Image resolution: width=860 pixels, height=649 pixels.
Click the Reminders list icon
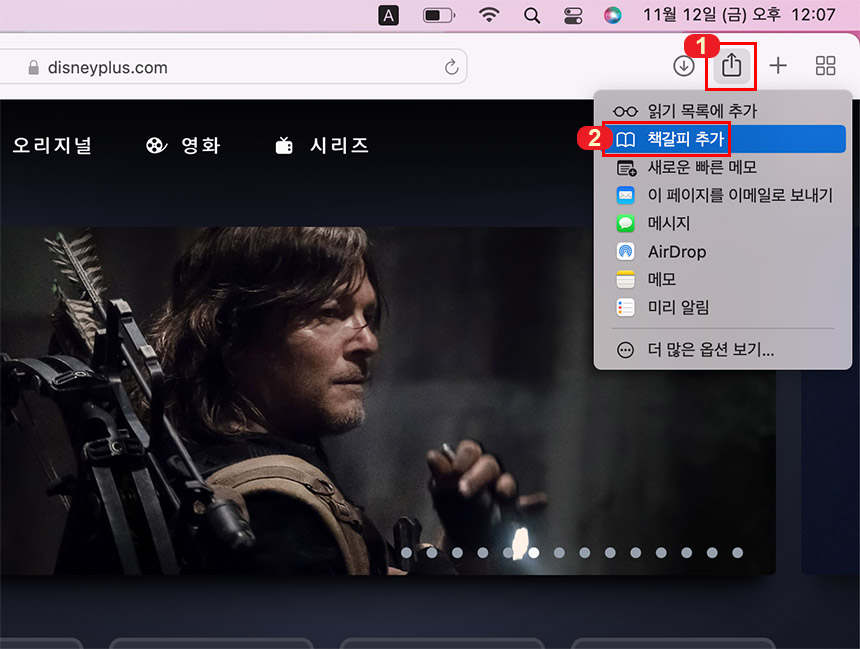tap(625, 307)
